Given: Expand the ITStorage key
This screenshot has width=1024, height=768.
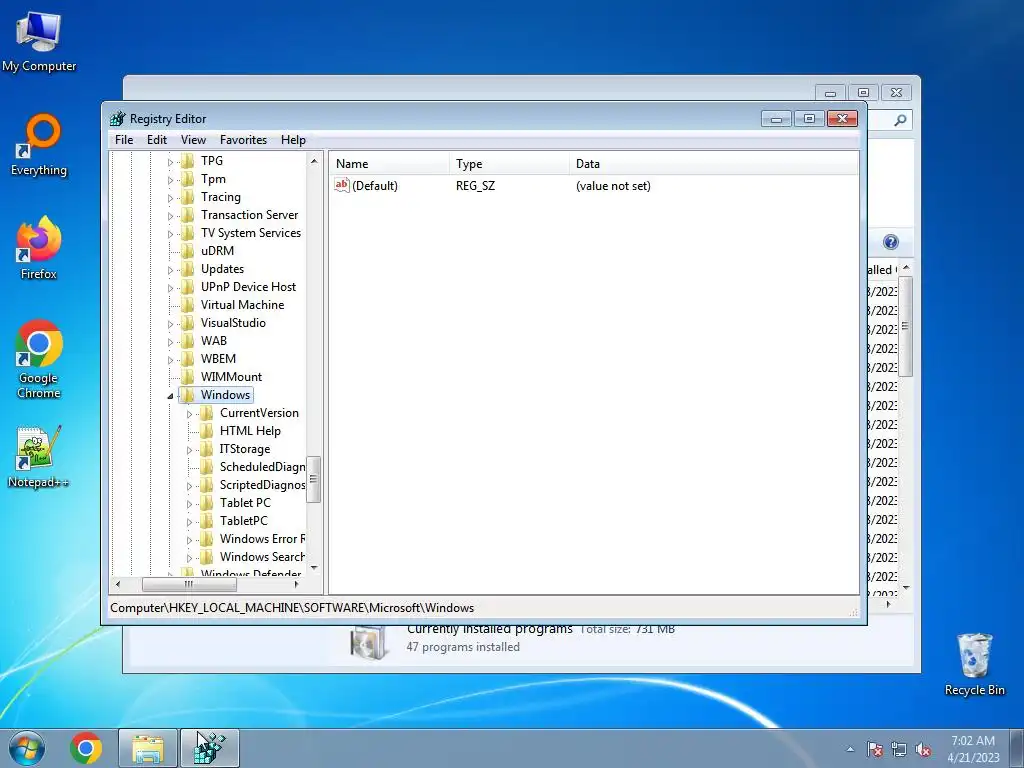Looking at the screenshot, I should coord(189,449).
